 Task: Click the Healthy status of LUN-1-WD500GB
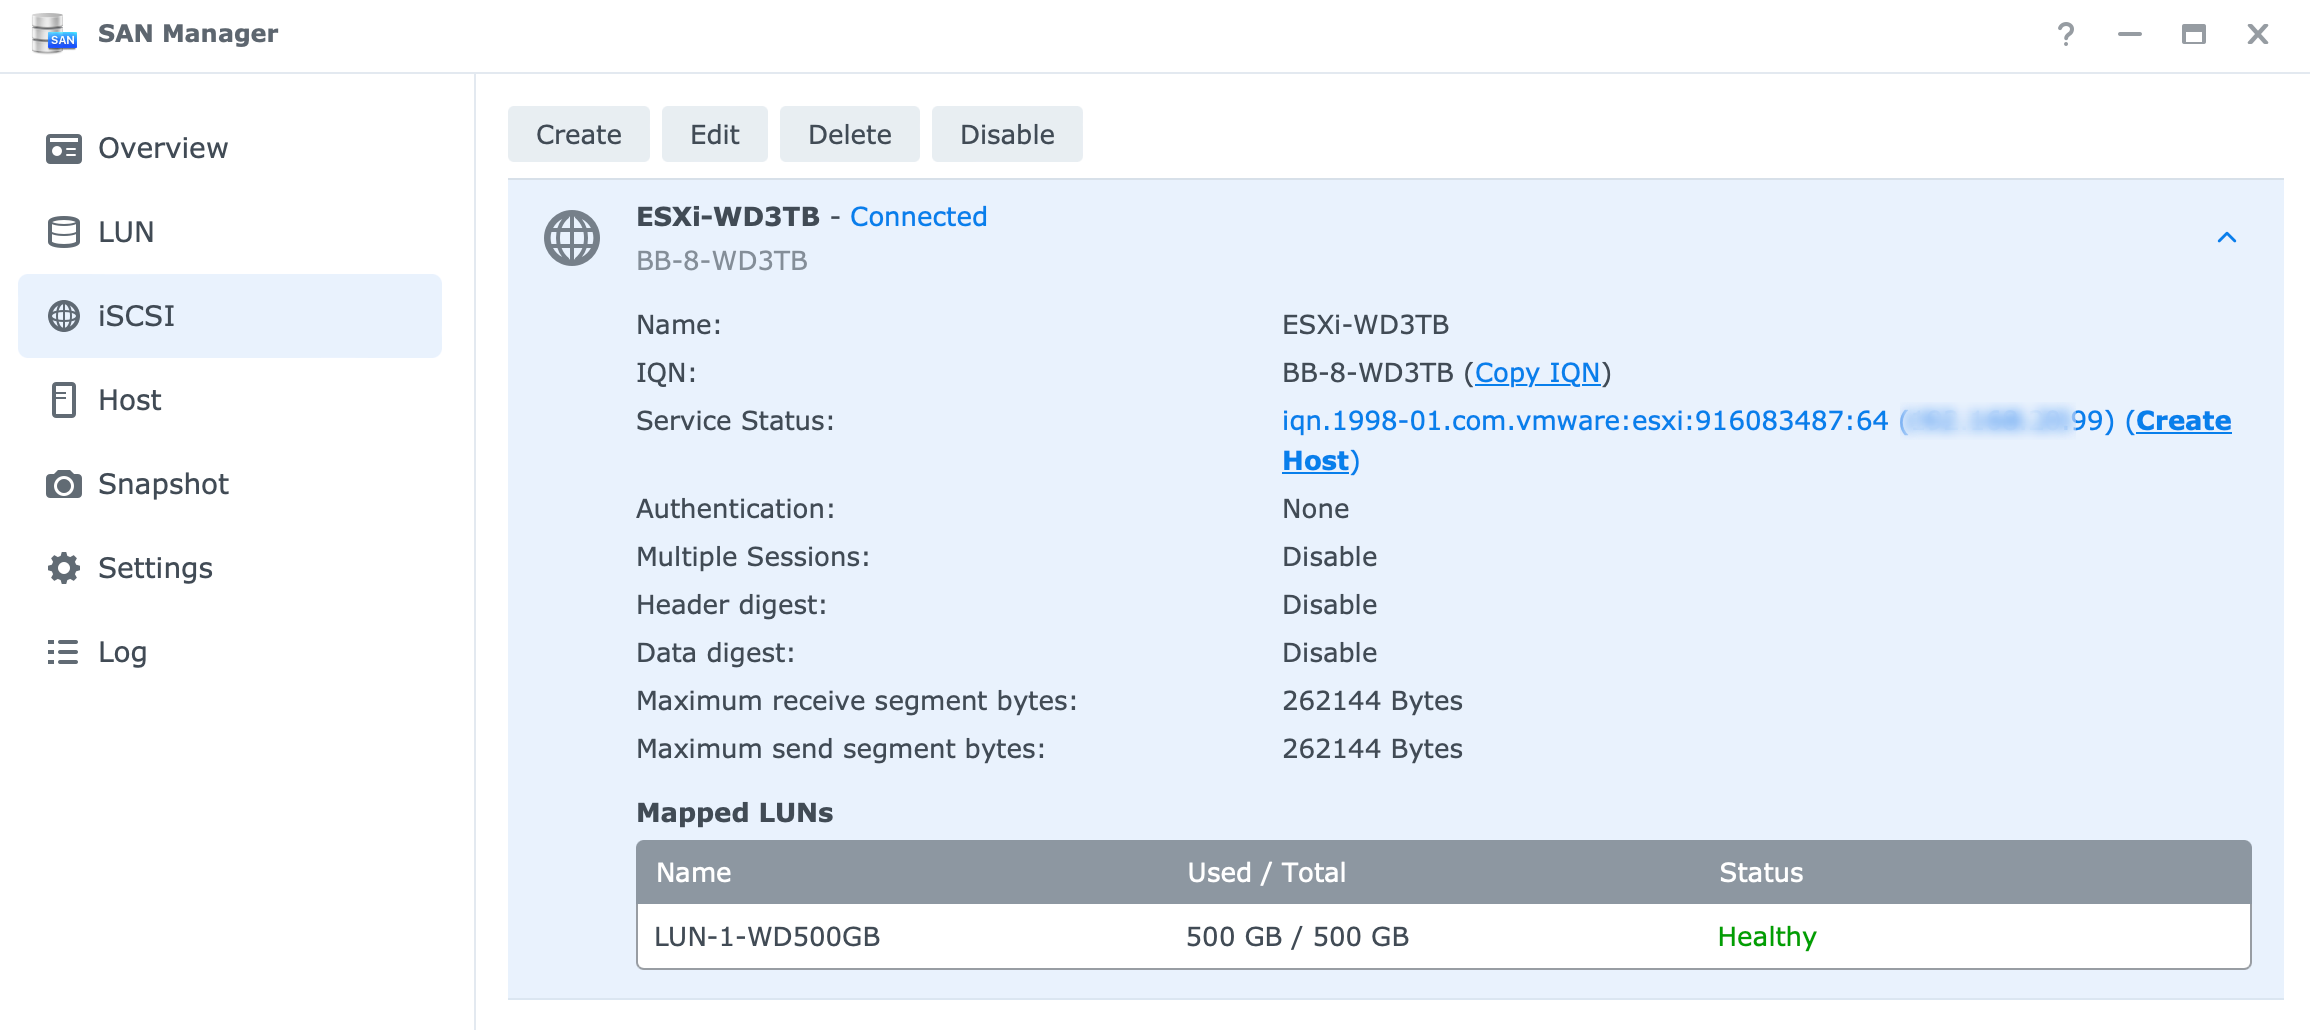[1766, 937]
